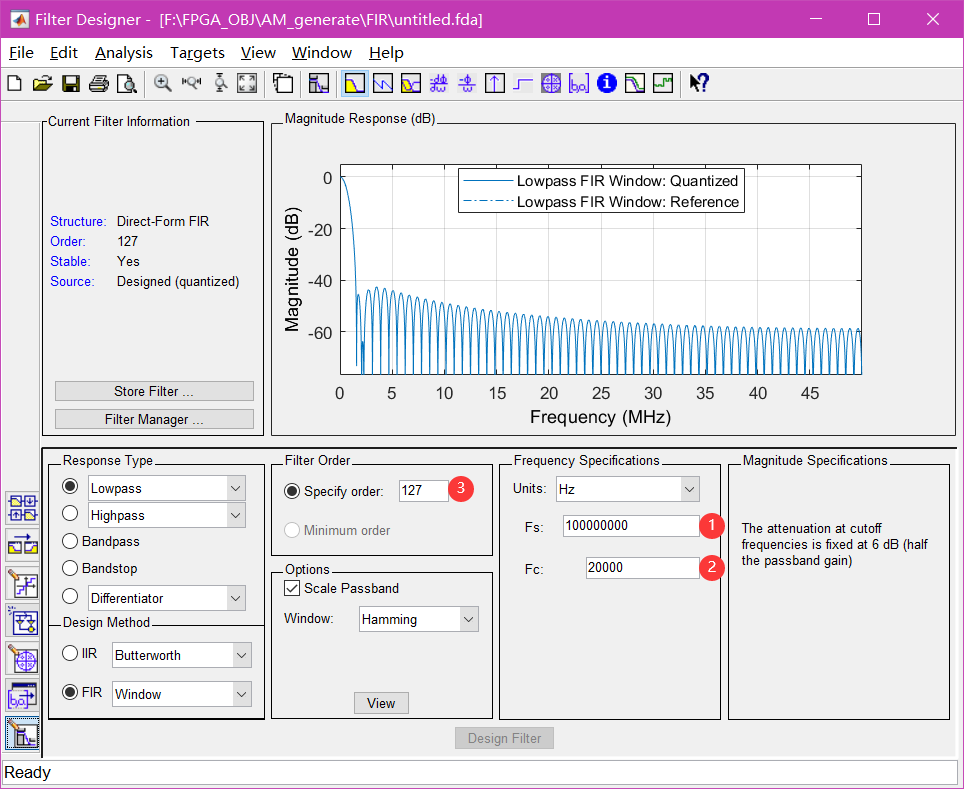The image size is (964, 789).
Task: Show Filter Information
Action: tap(607, 83)
